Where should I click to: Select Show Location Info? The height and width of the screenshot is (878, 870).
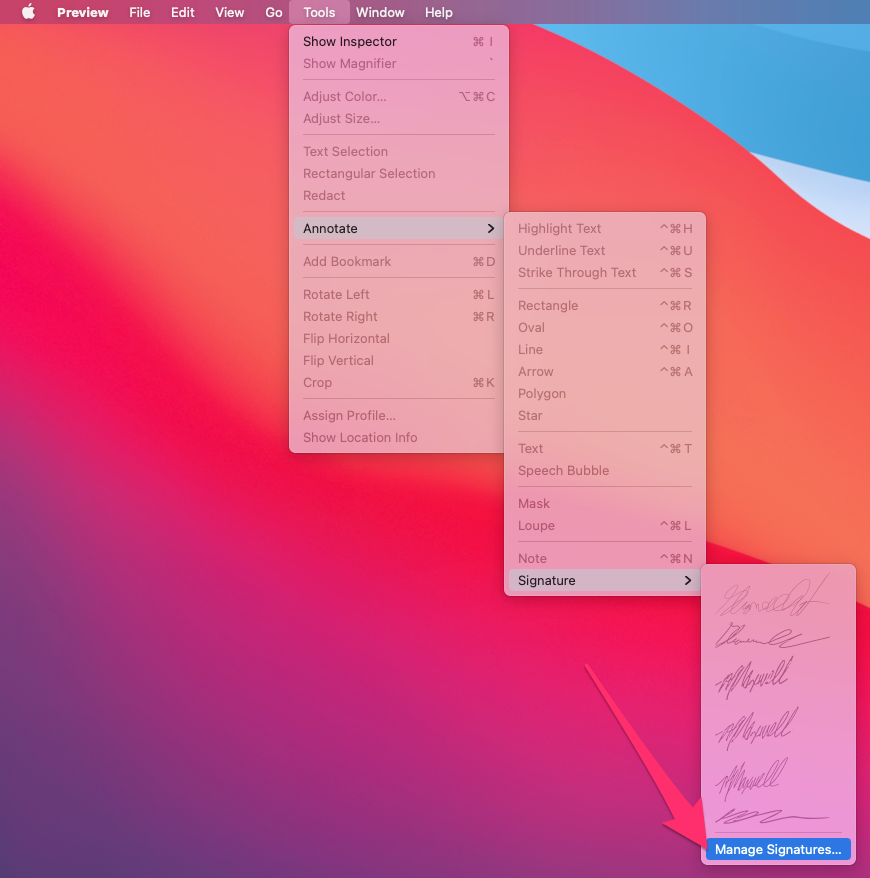(x=399, y=437)
